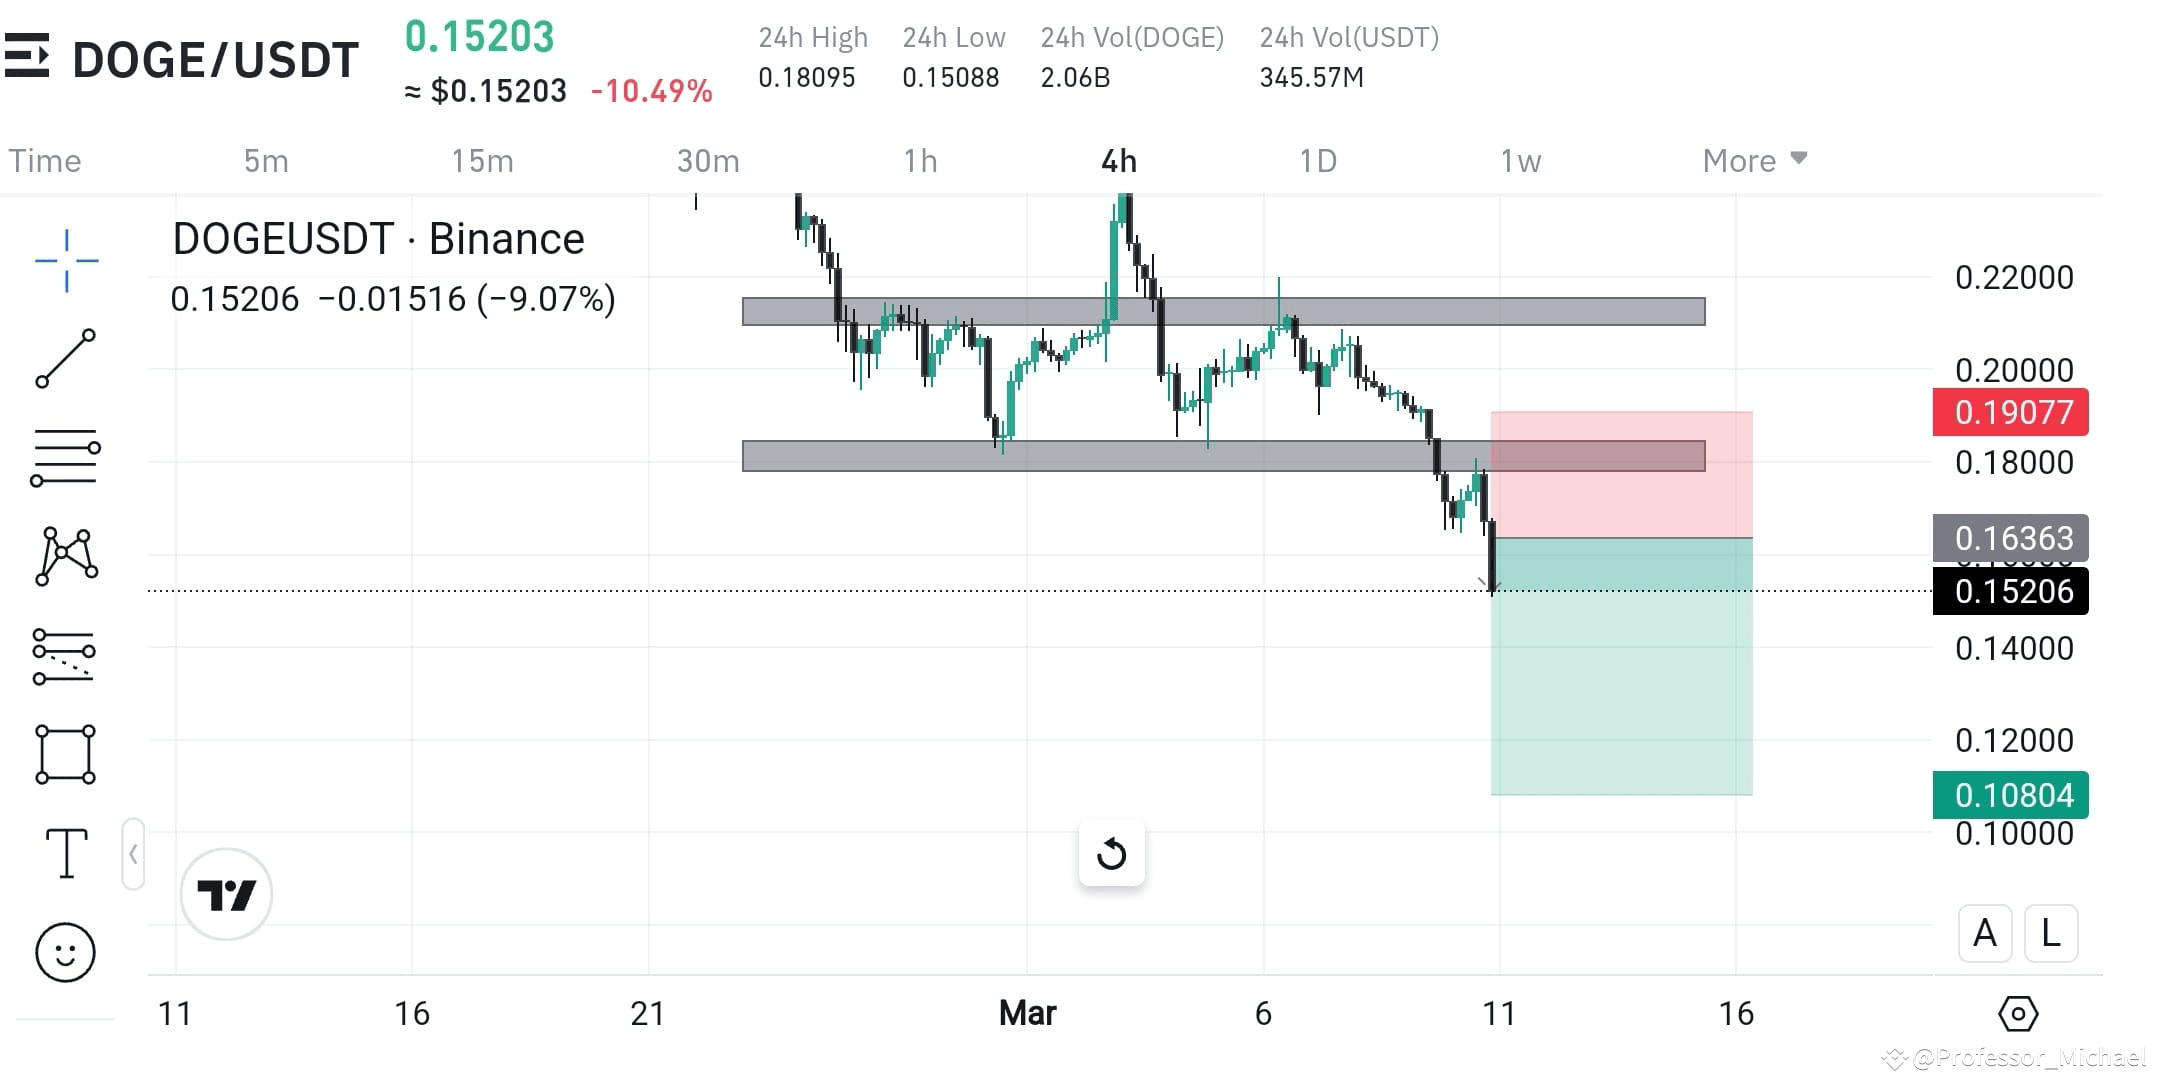Select the XABCD pattern tool
The image size is (2160, 1080).
pyautogui.click(x=65, y=556)
